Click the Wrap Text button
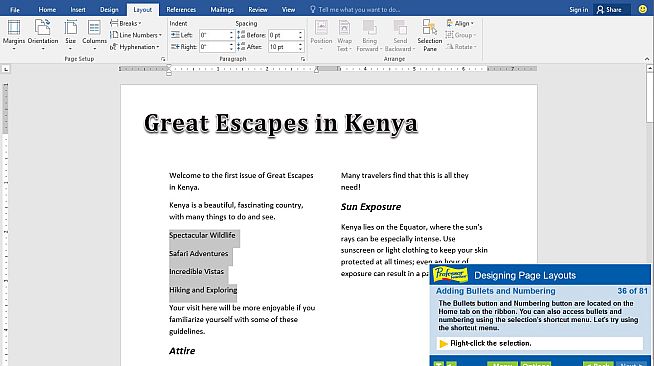This screenshot has width=654, height=366. (x=344, y=35)
